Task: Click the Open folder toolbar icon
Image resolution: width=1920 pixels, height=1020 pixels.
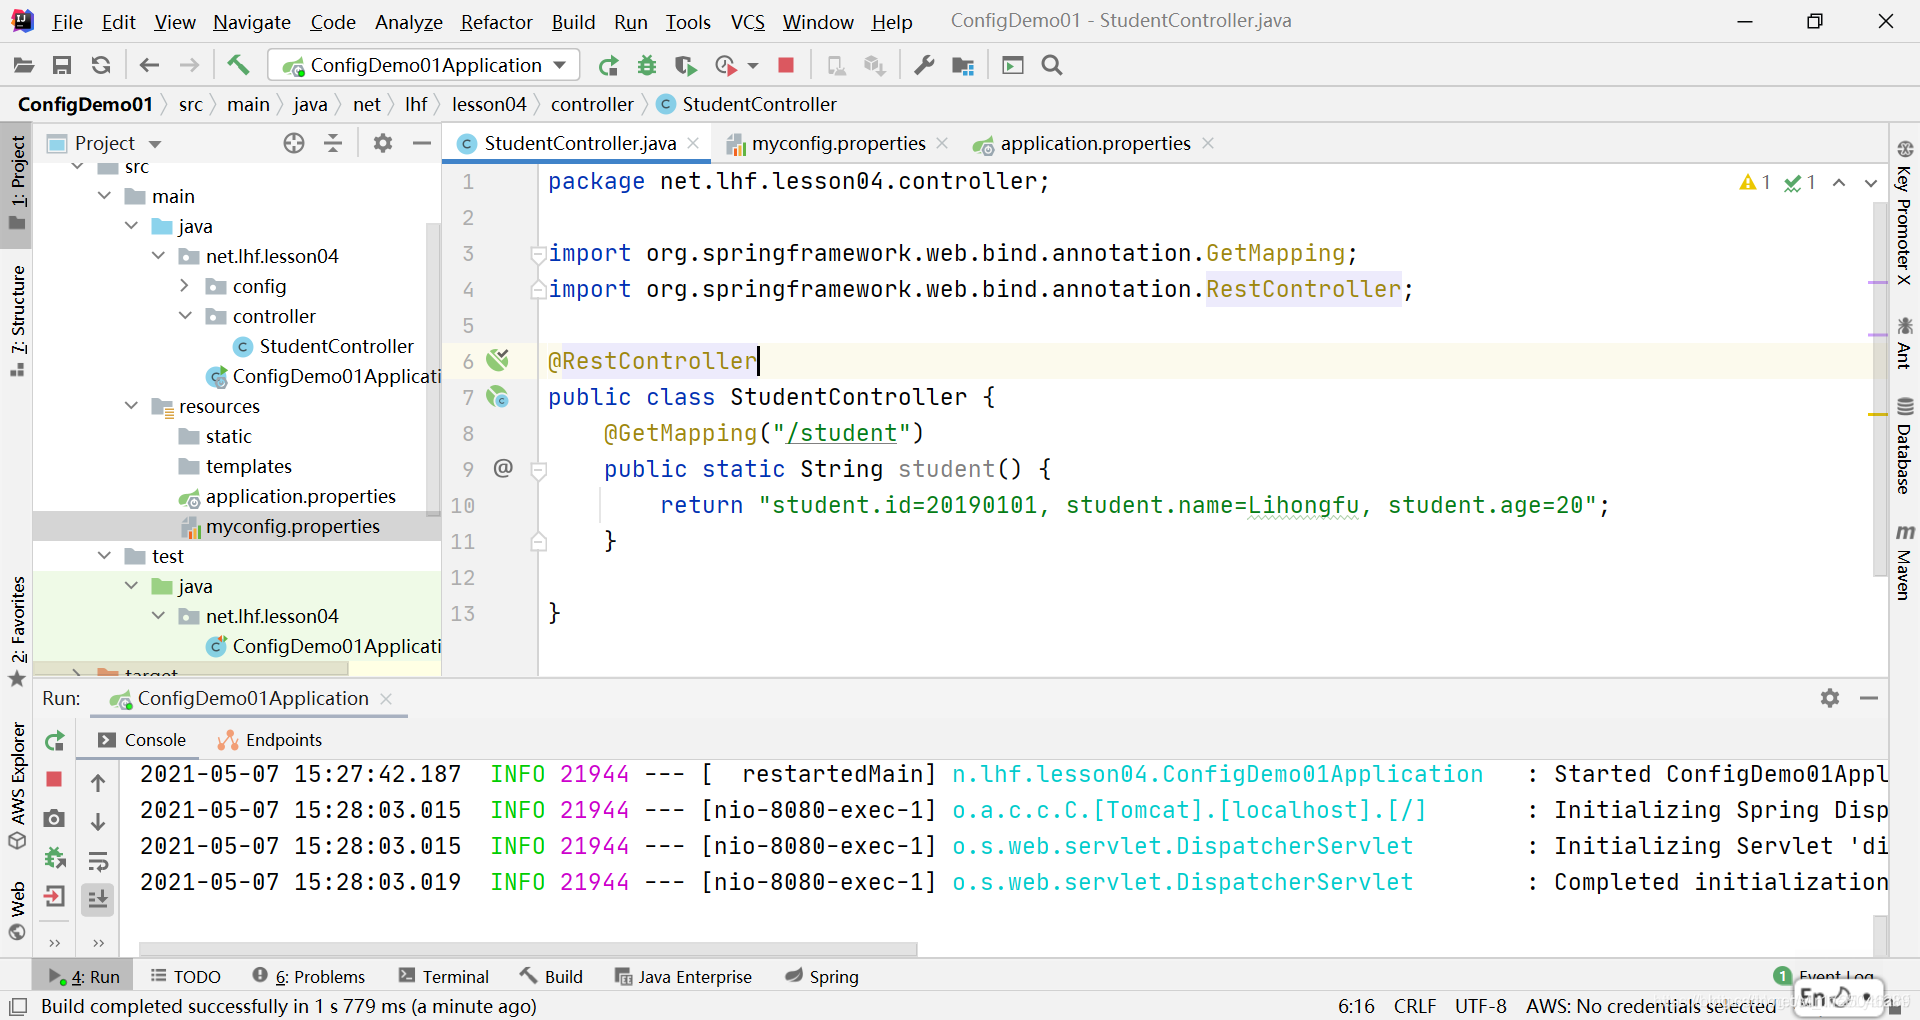Action: click(x=24, y=66)
